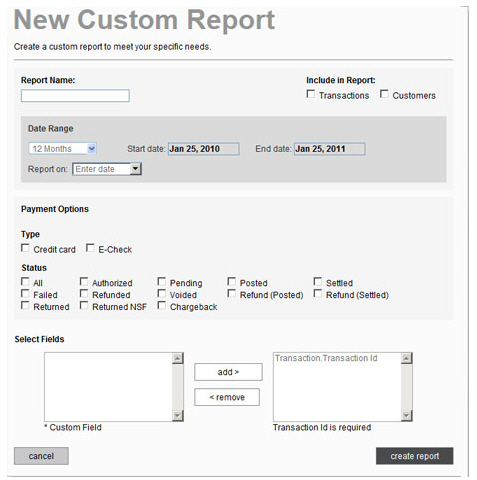Click the < remove button
Image resolution: width=477 pixels, height=480 pixels.
pyautogui.click(x=227, y=397)
